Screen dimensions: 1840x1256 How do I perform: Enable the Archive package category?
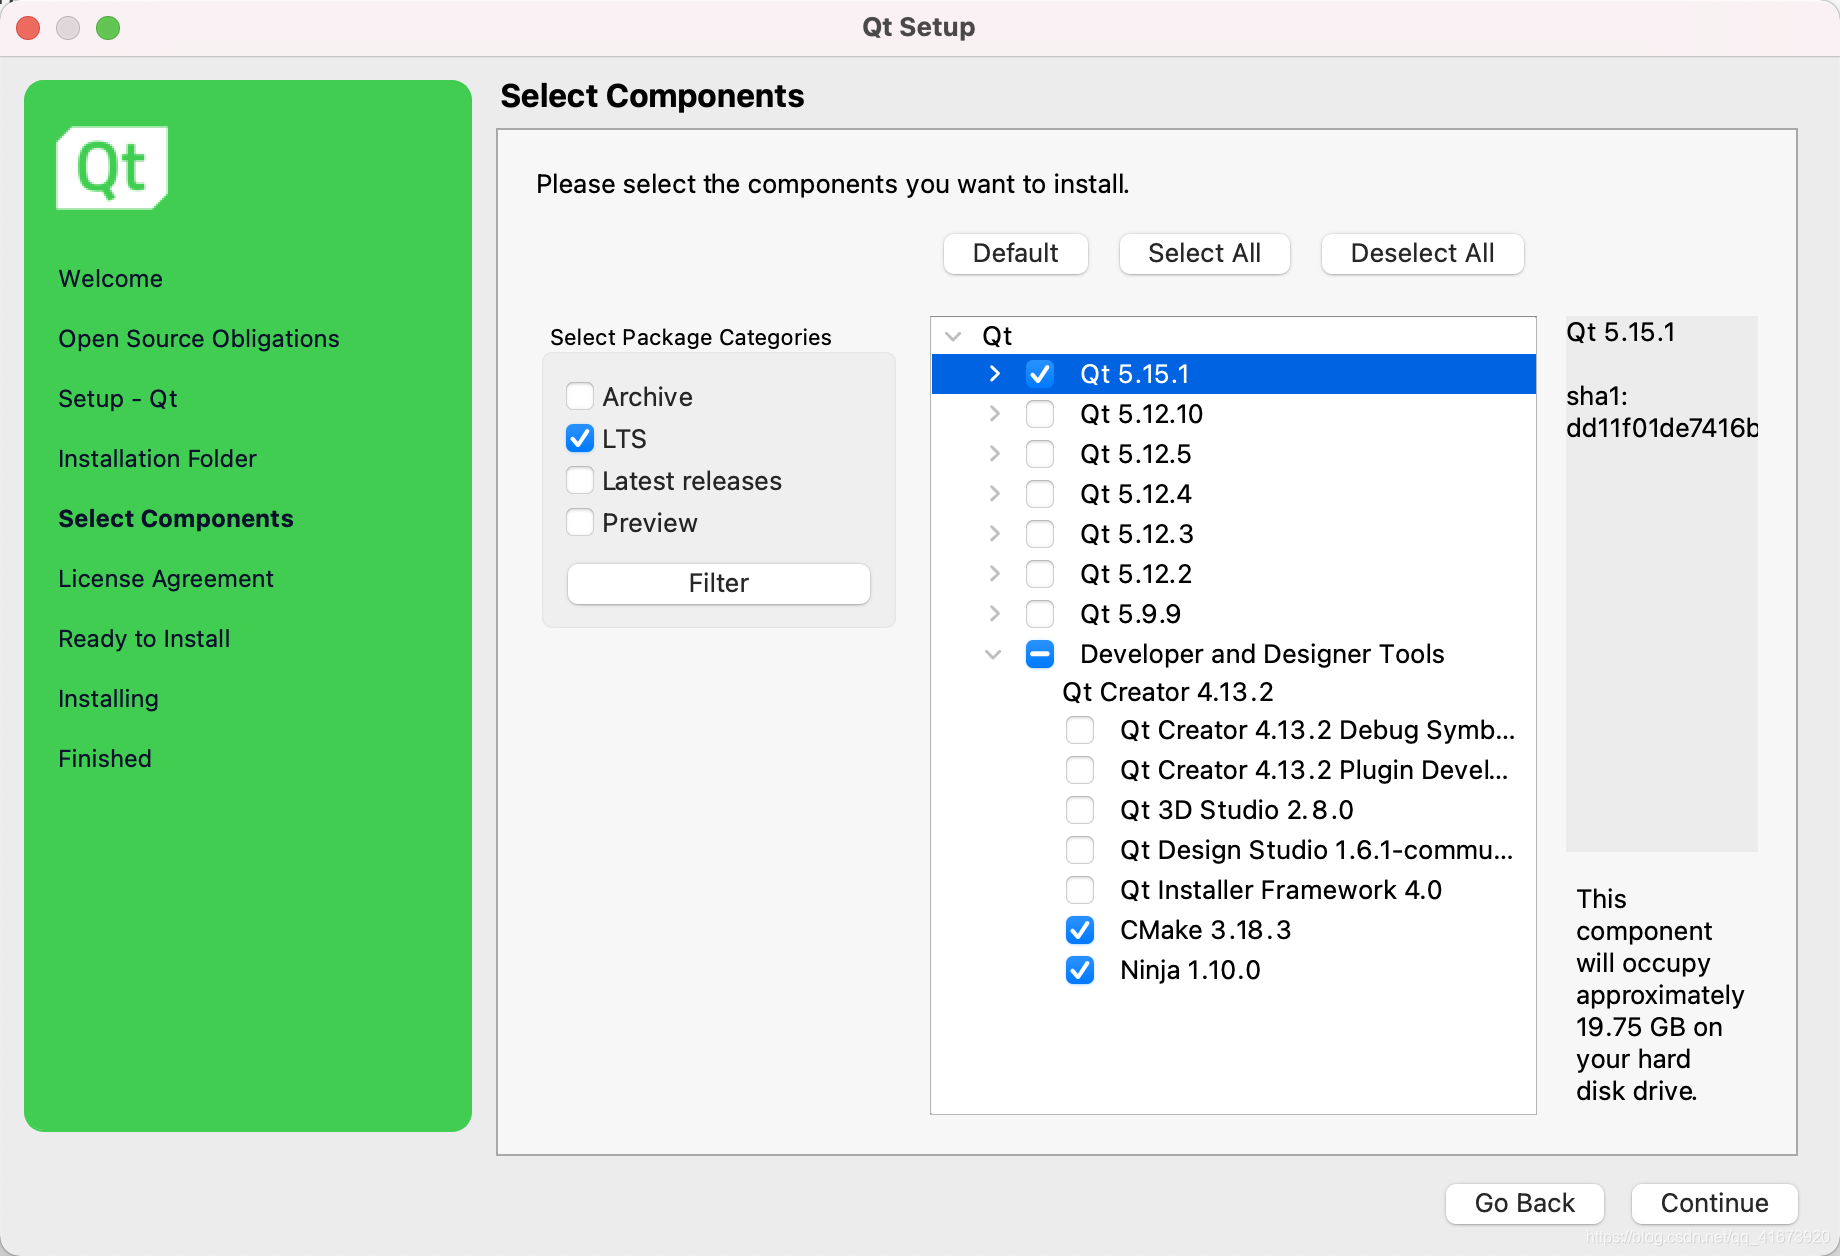(x=579, y=396)
